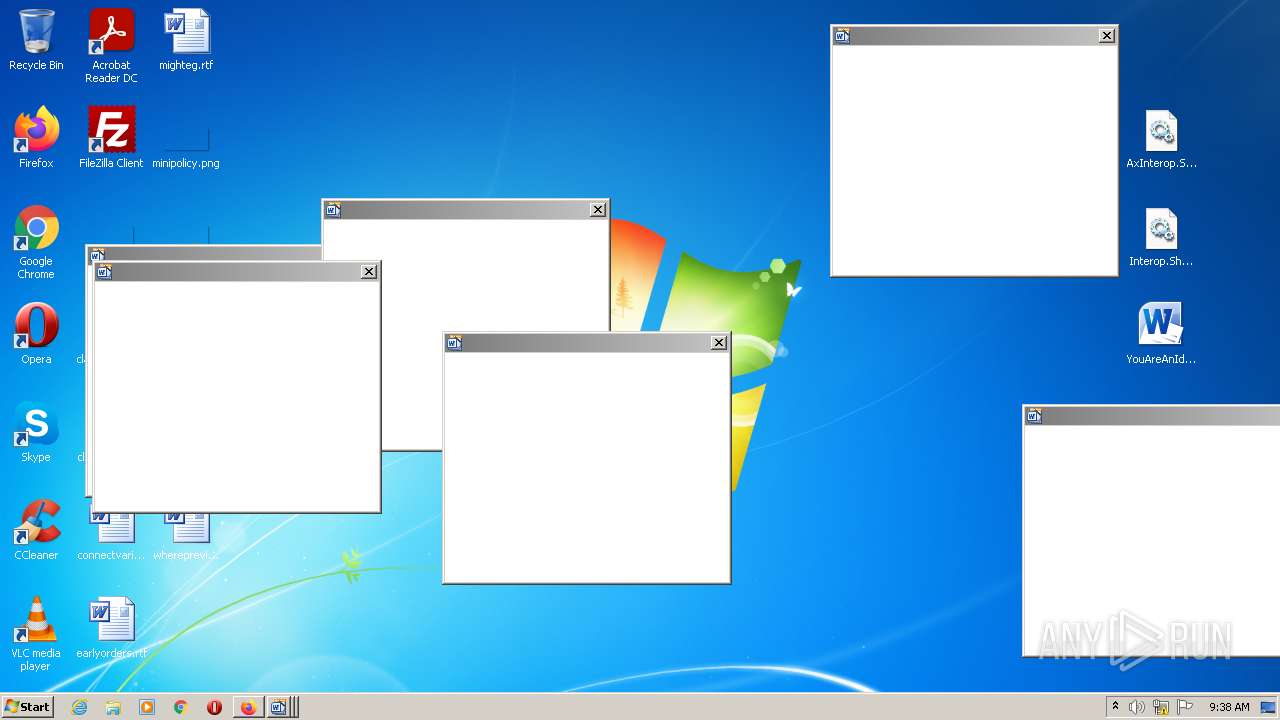Viewport: 1280px width, 720px height.
Task: Open the Recycle Bin desktop icon
Action: point(36,41)
